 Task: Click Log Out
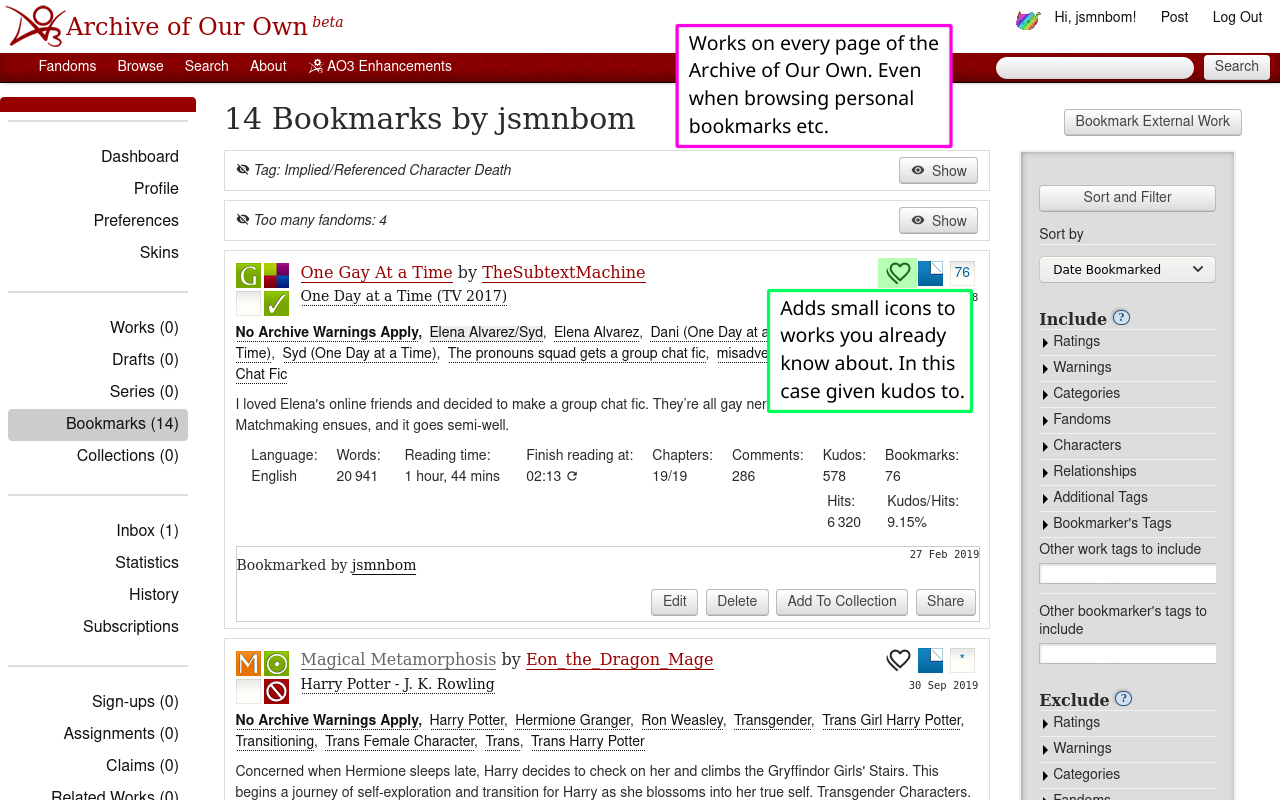point(1237,17)
